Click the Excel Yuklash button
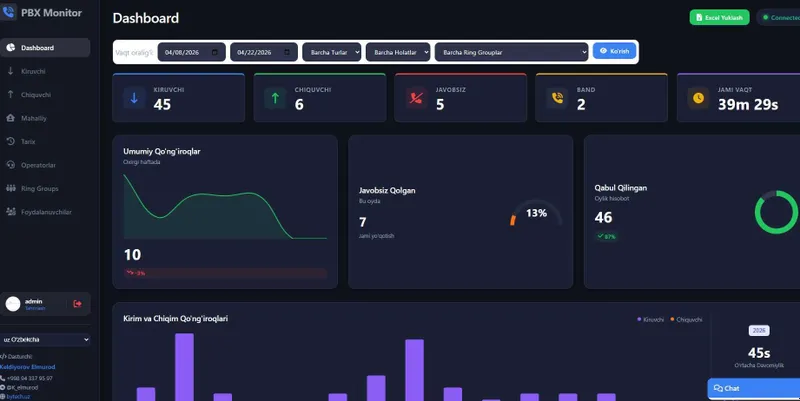This screenshot has width=800, height=401. (x=719, y=17)
